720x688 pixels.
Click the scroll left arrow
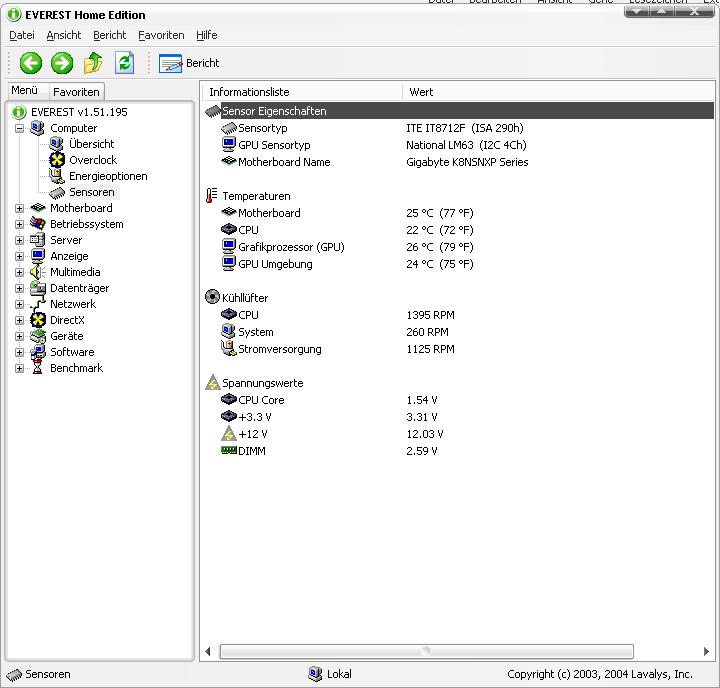208,651
